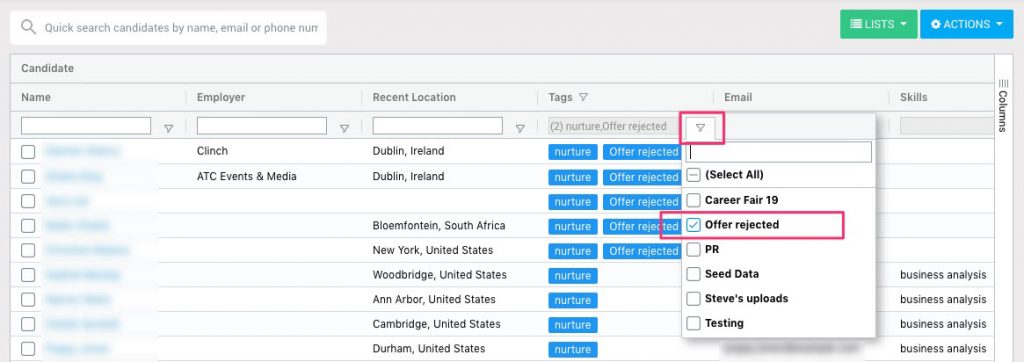
Task: Click the tag filter search box
Action: coord(780,152)
